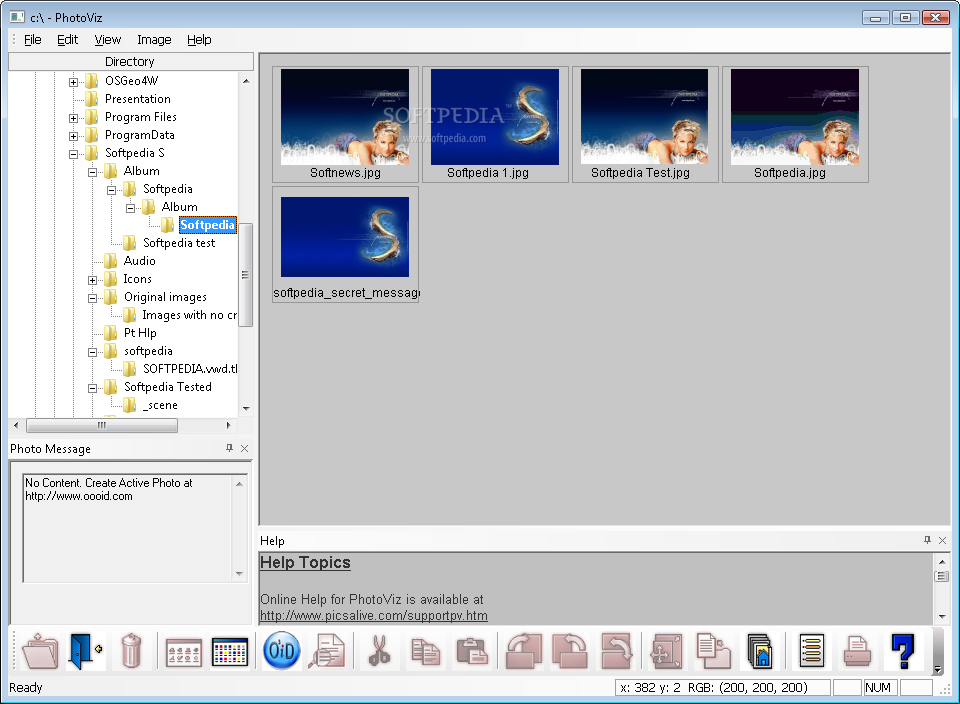Expand the OSGeo4W folder node
The image size is (960, 704).
pyautogui.click(x=73, y=82)
